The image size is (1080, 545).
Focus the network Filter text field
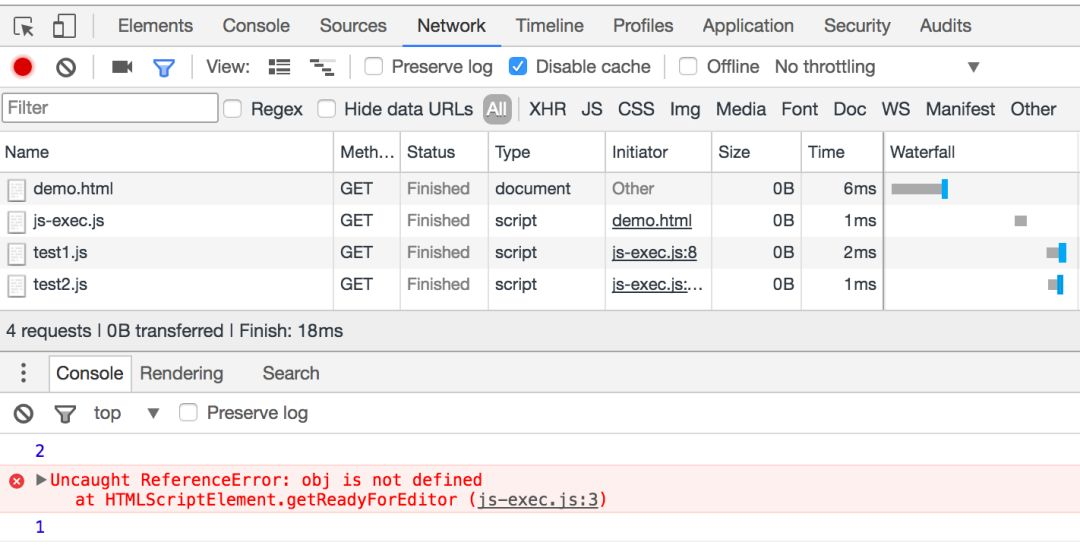click(110, 108)
